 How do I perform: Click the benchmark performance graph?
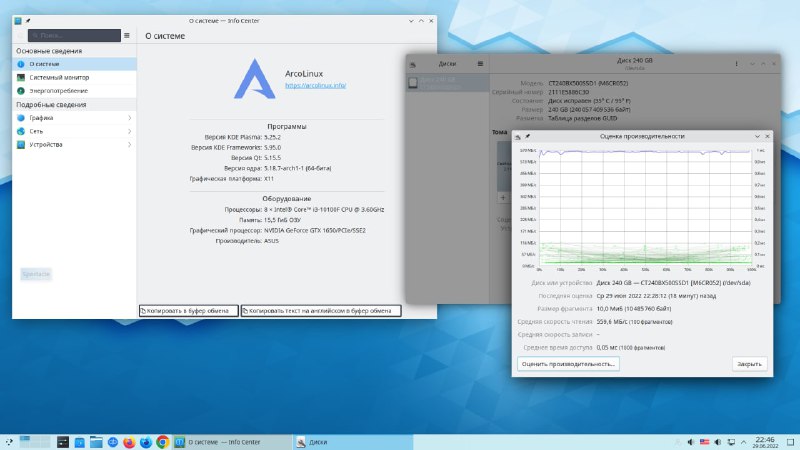pyautogui.click(x=645, y=209)
